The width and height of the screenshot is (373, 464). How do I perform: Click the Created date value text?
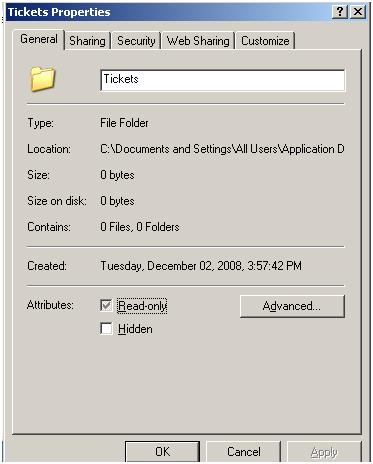[x=201, y=266]
